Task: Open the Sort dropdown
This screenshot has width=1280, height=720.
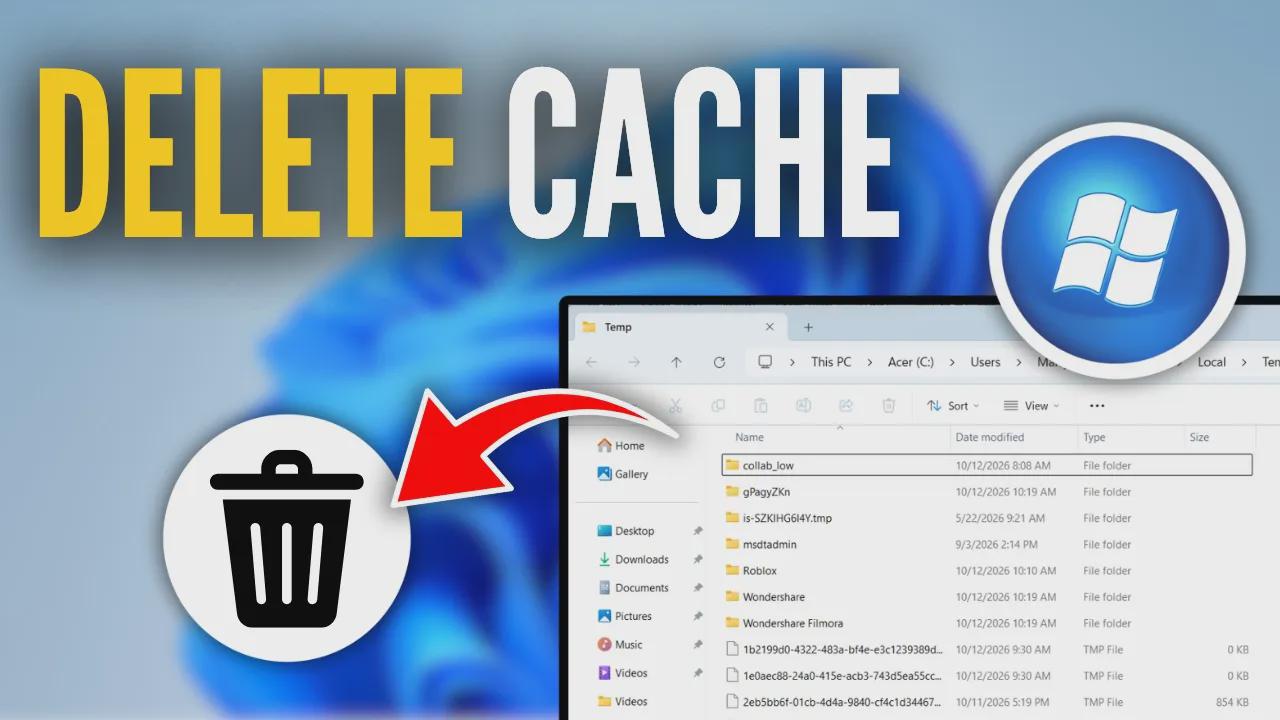Action: (x=953, y=406)
